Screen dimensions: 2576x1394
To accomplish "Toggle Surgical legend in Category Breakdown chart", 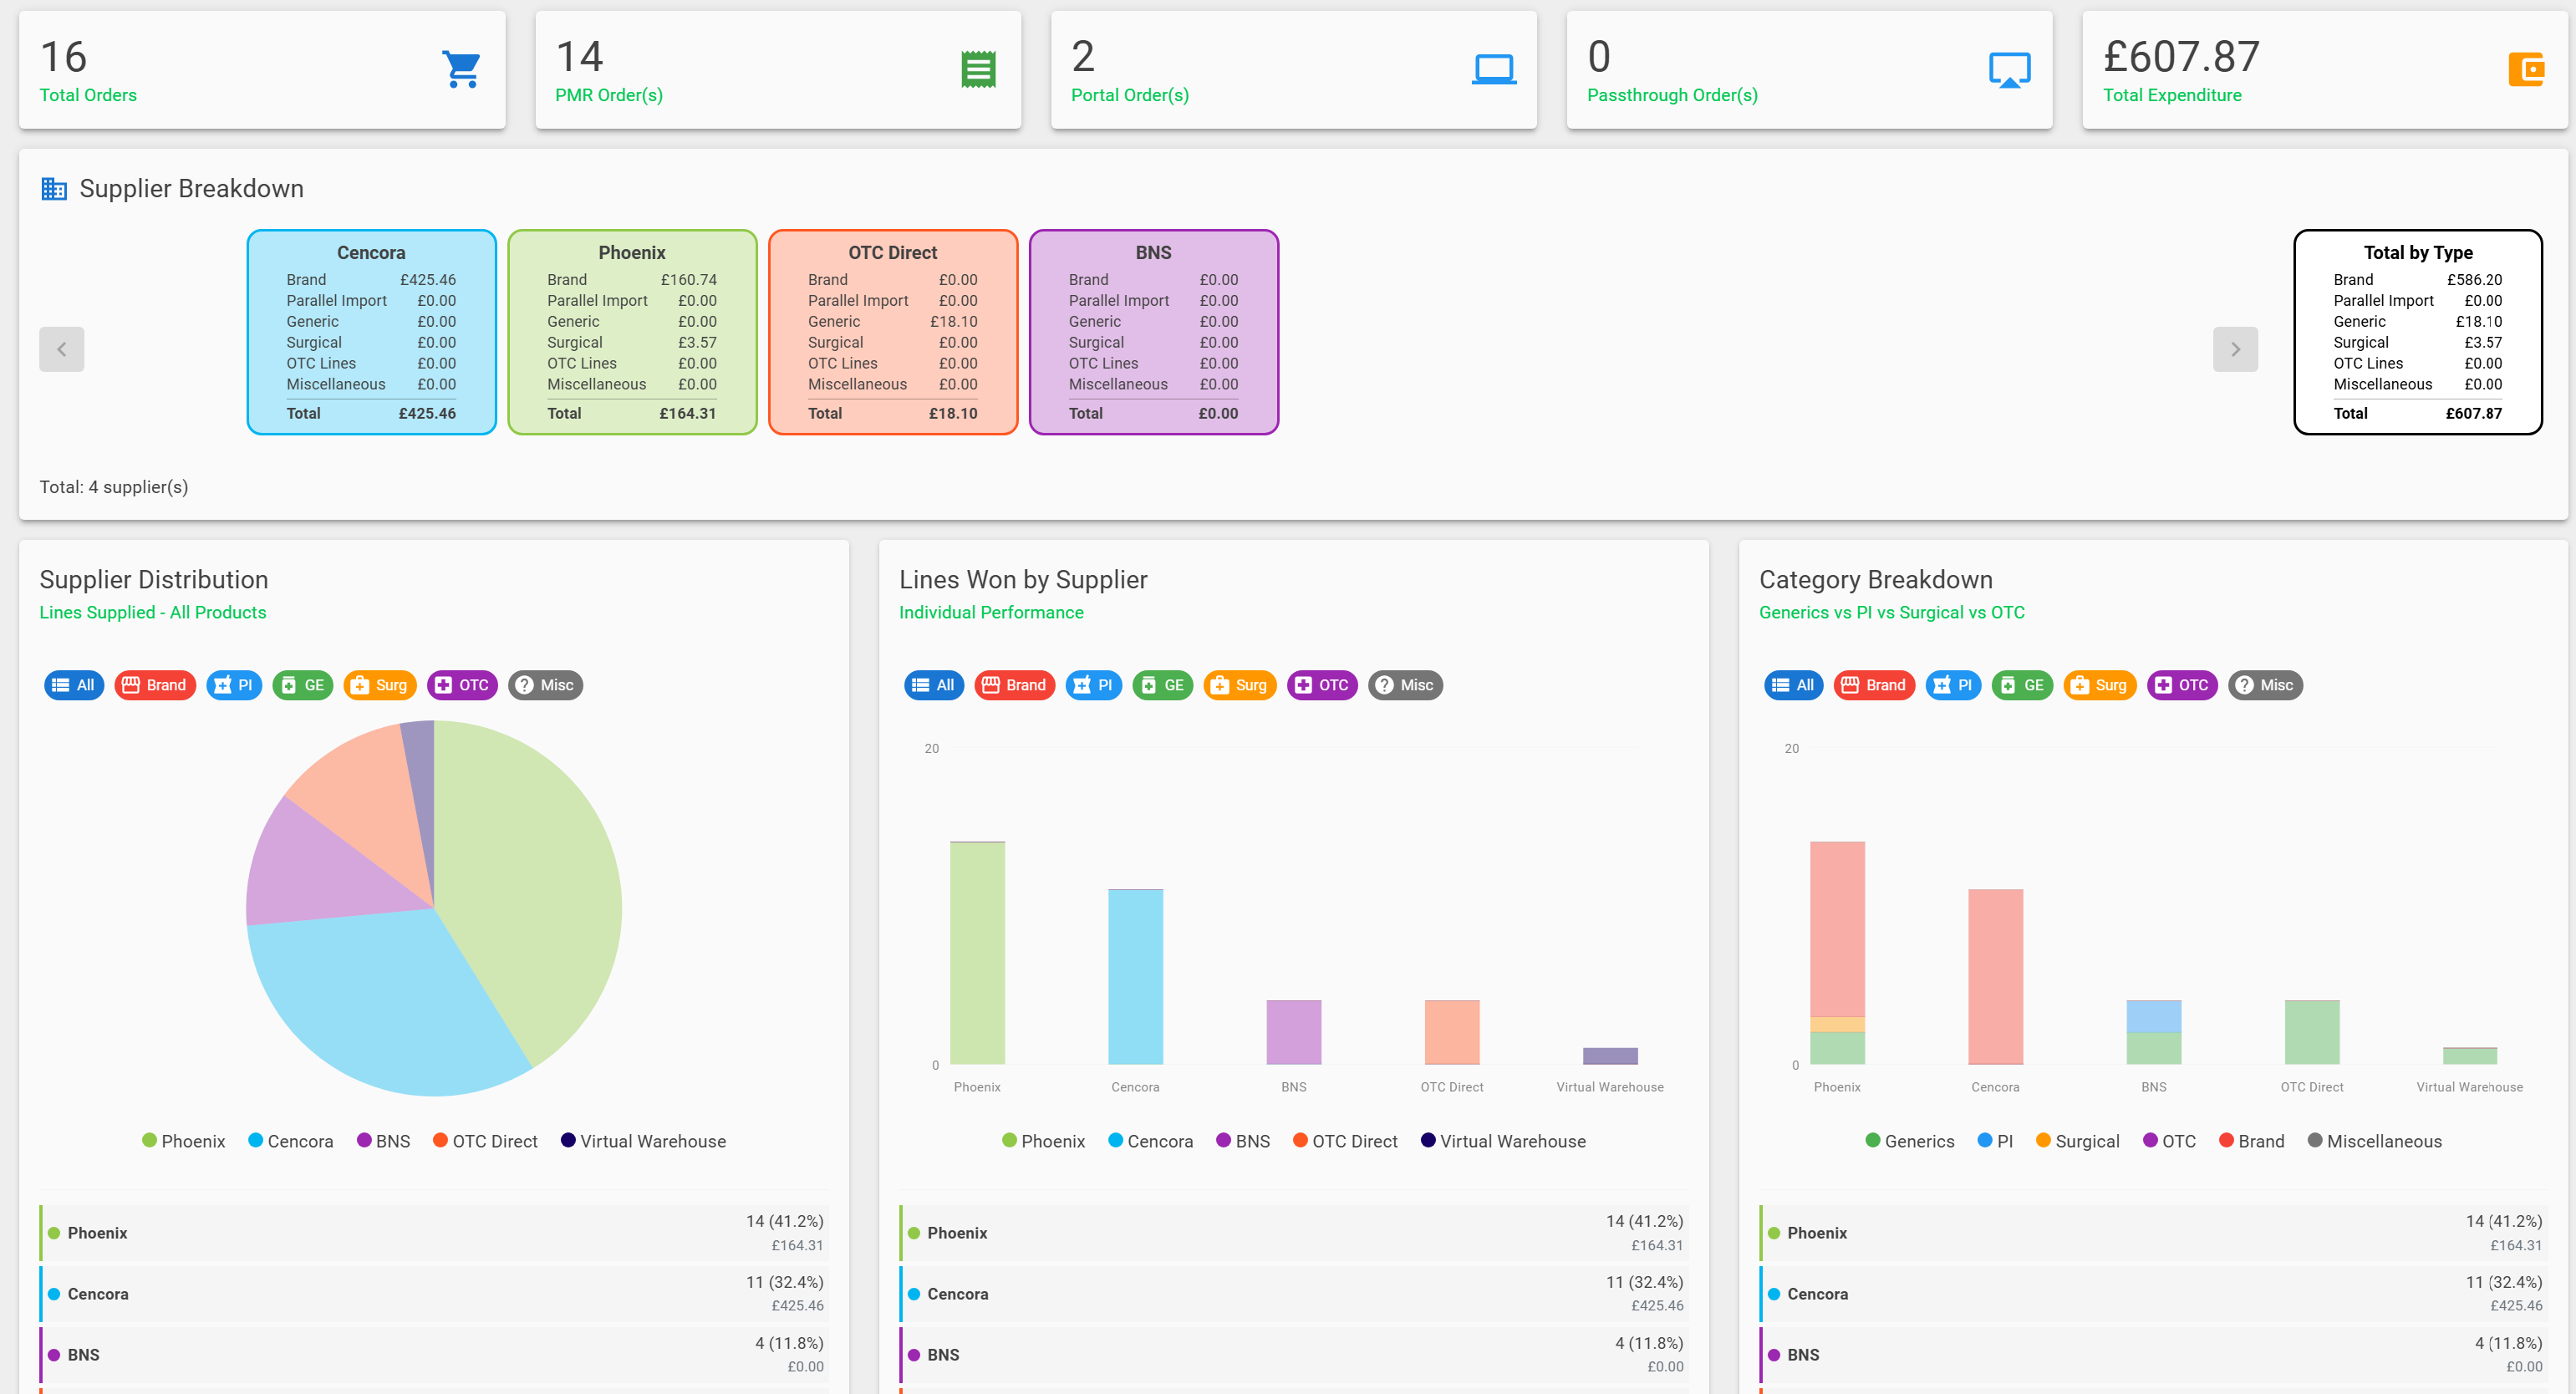I will click(2078, 1141).
